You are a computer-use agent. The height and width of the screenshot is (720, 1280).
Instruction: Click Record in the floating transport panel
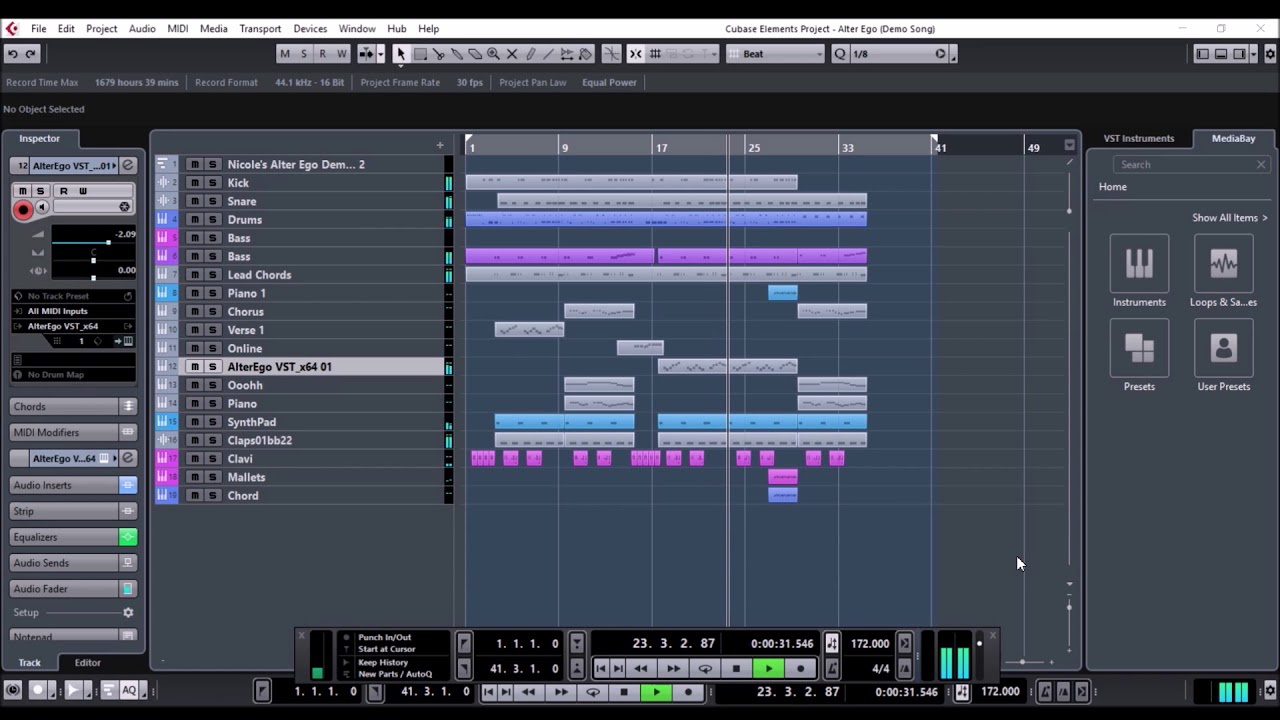click(x=800, y=669)
